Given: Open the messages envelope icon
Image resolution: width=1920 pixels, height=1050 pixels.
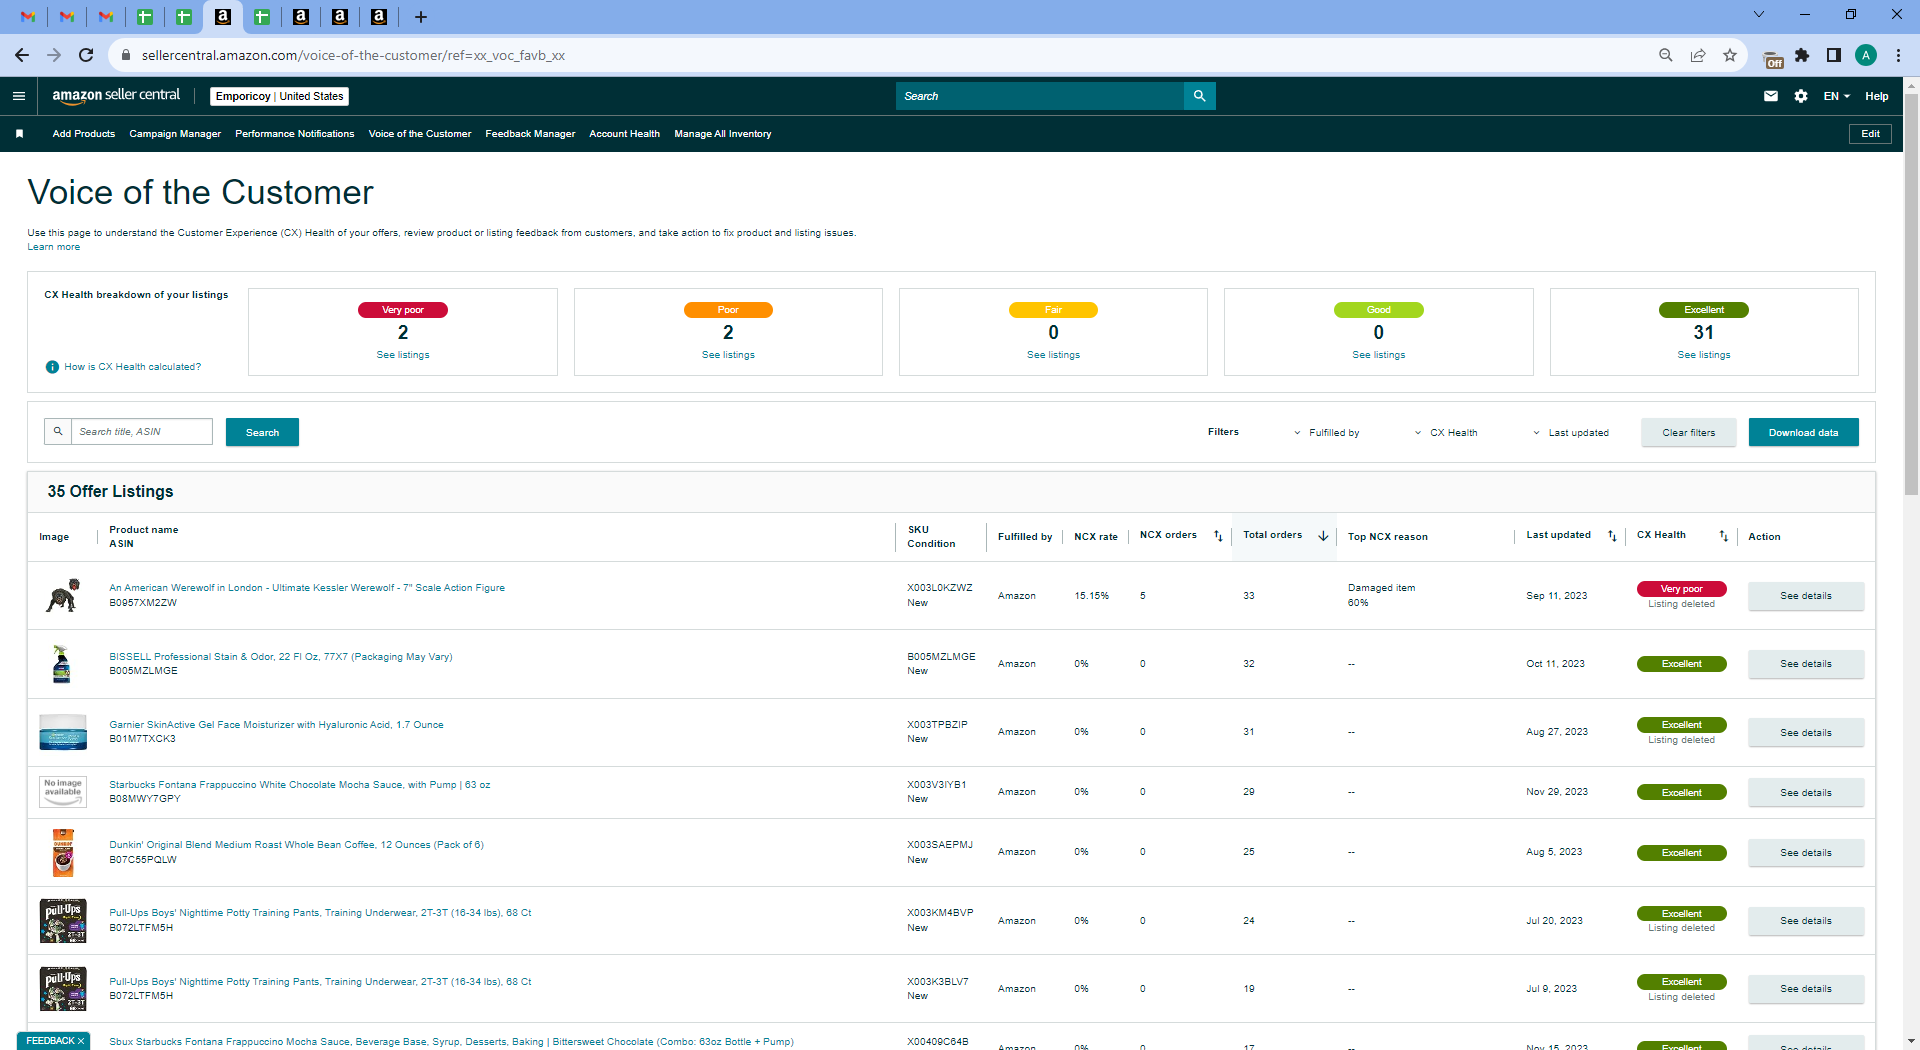Looking at the screenshot, I should [x=1771, y=96].
